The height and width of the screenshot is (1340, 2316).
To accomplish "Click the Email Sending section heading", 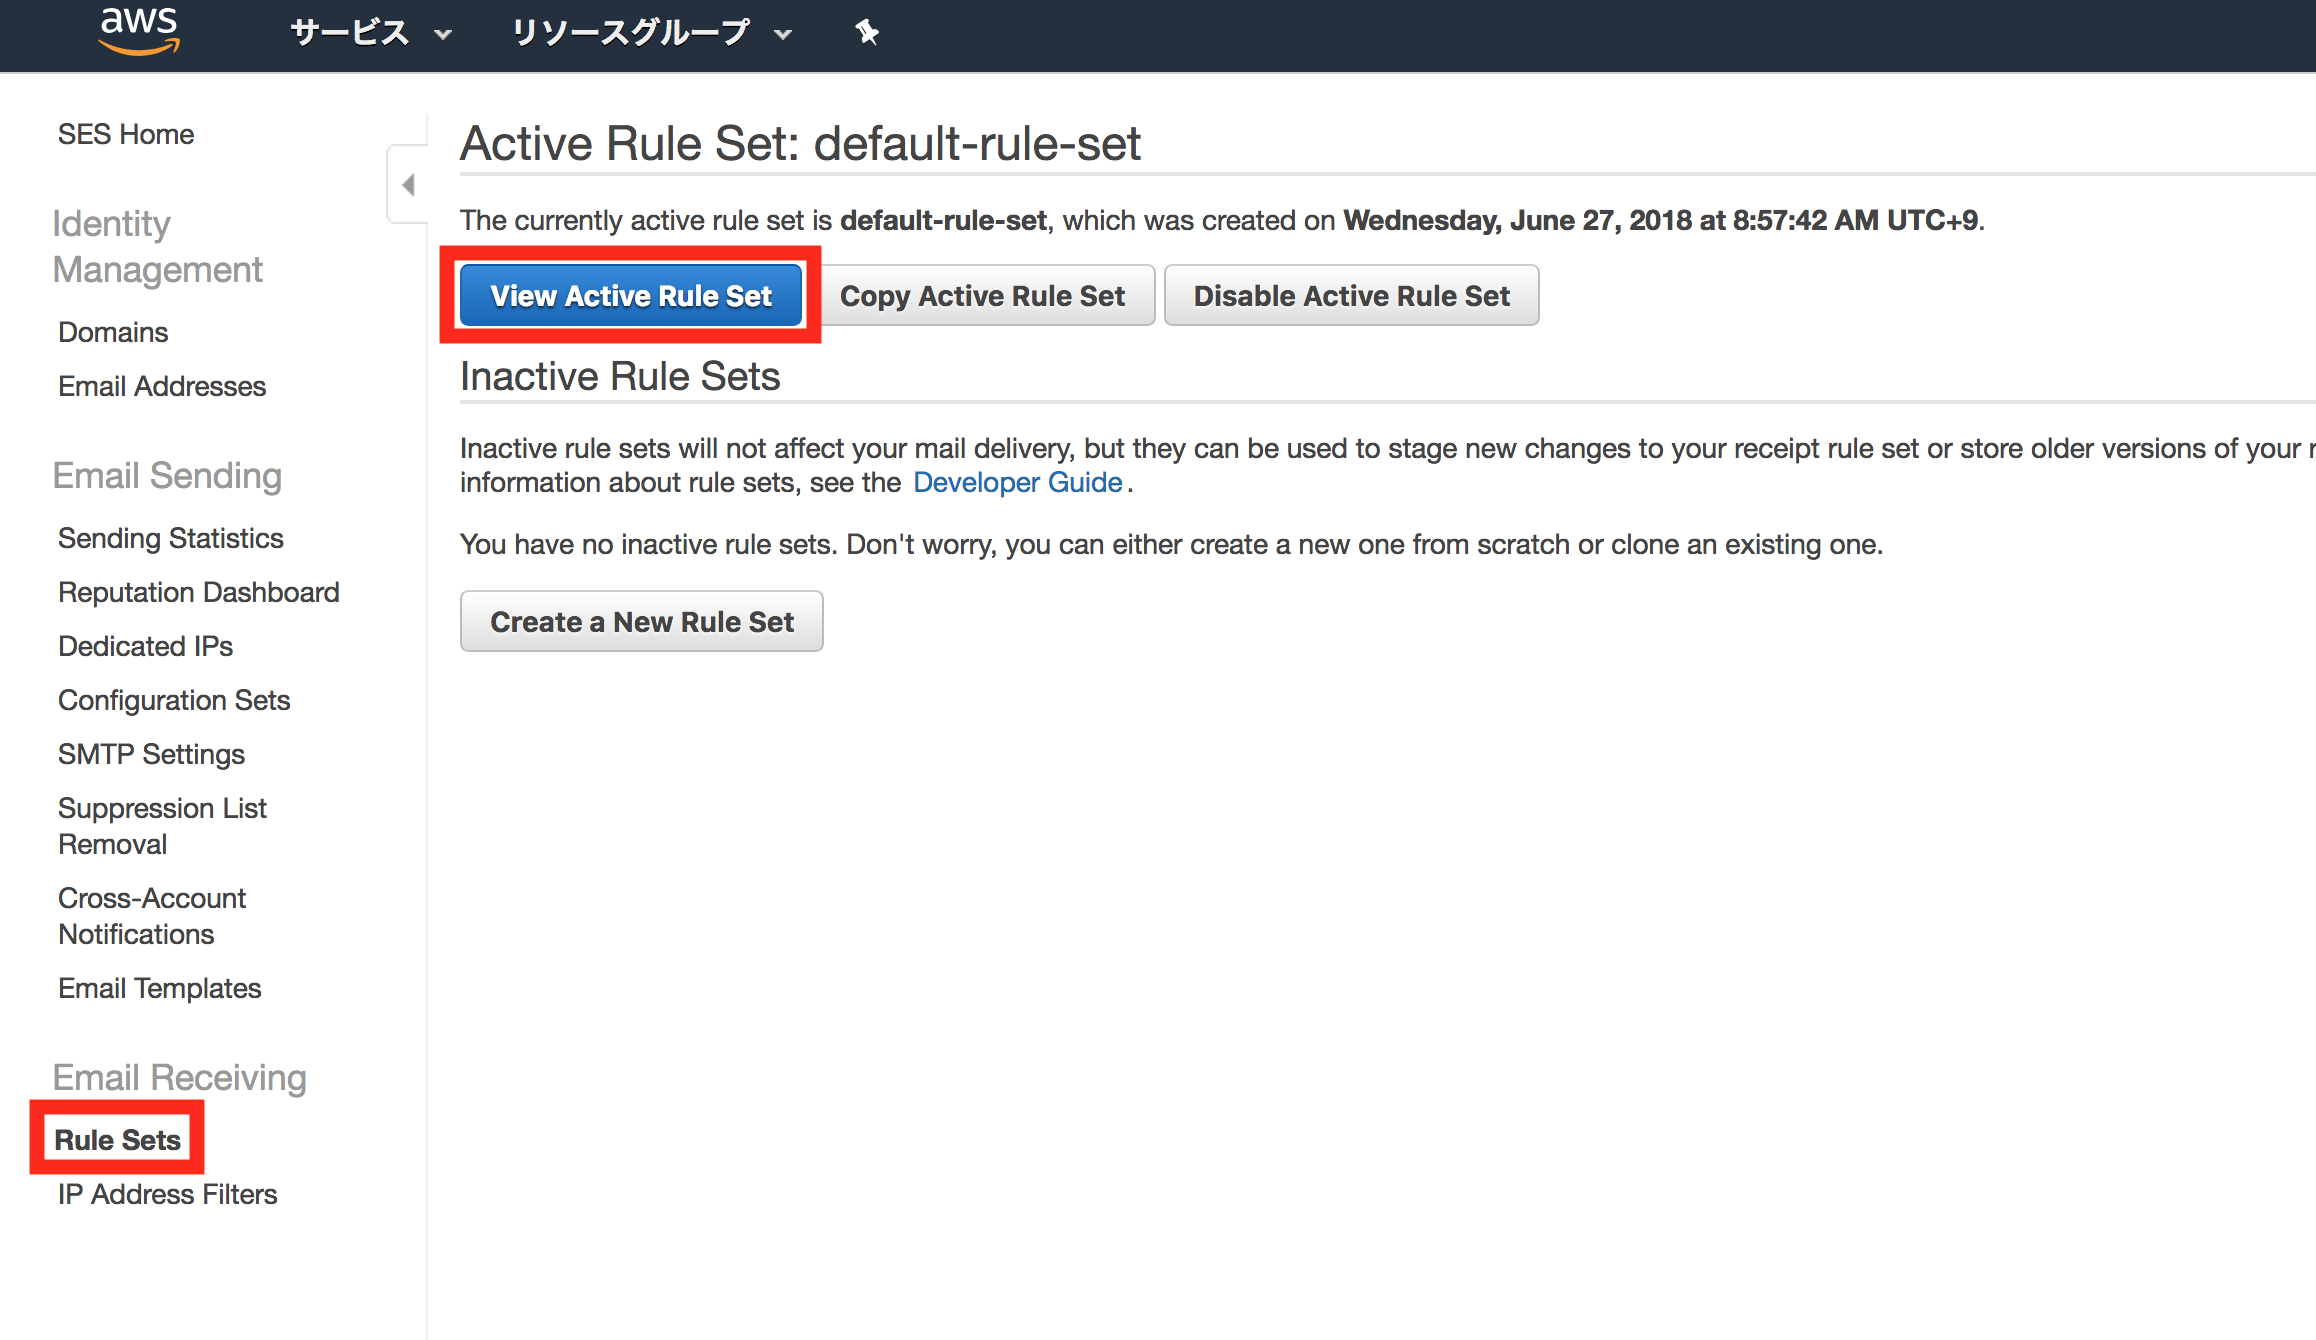I will click(x=167, y=476).
